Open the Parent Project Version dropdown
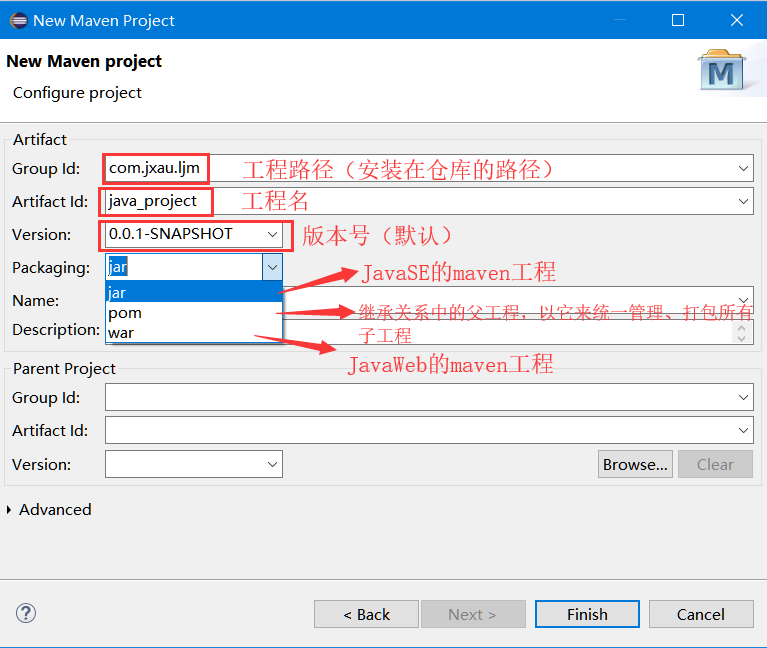This screenshot has height=648, width=767. [272, 465]
